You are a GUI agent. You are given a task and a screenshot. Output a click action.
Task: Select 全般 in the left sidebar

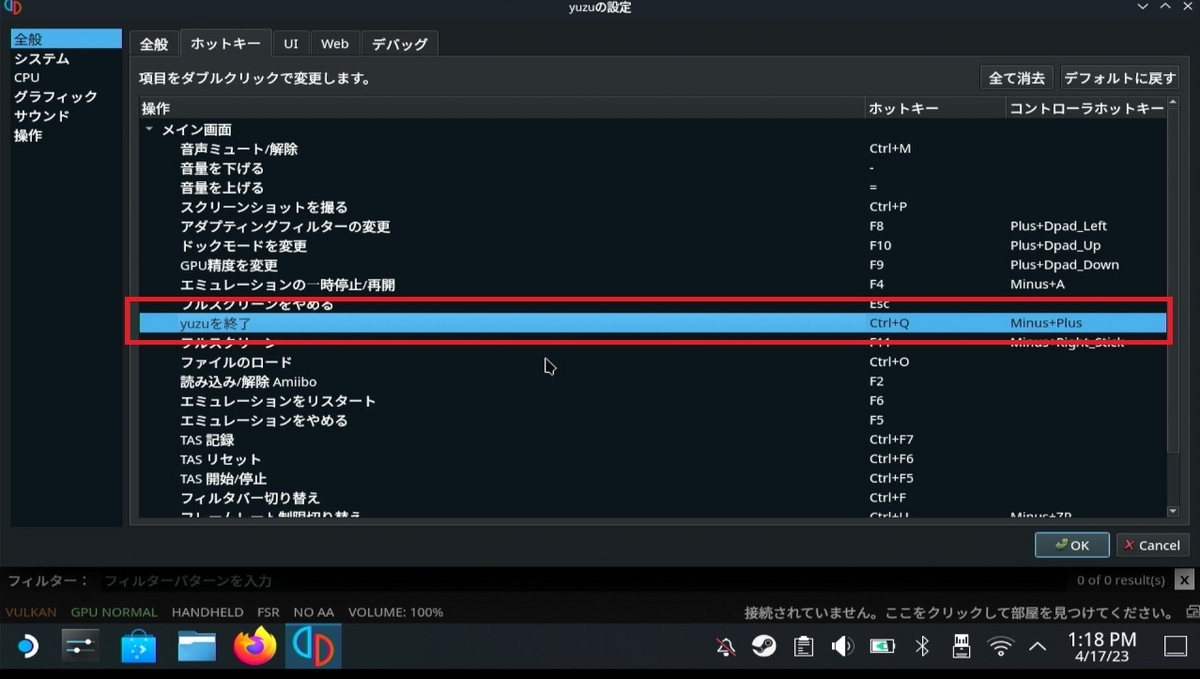66,39
